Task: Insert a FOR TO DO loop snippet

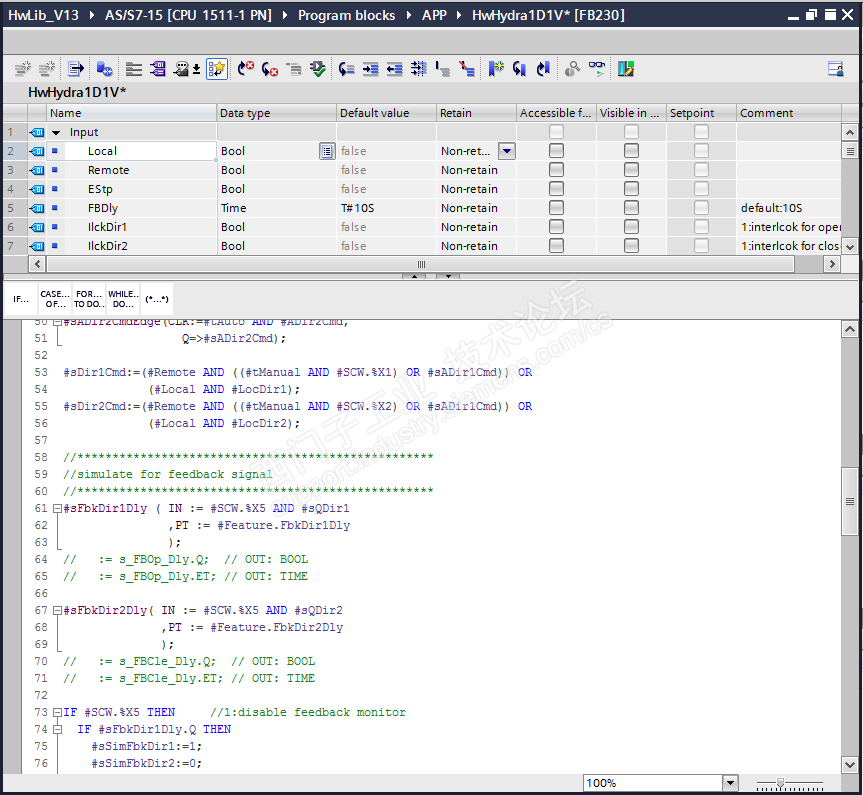Action: click(88, 299)
